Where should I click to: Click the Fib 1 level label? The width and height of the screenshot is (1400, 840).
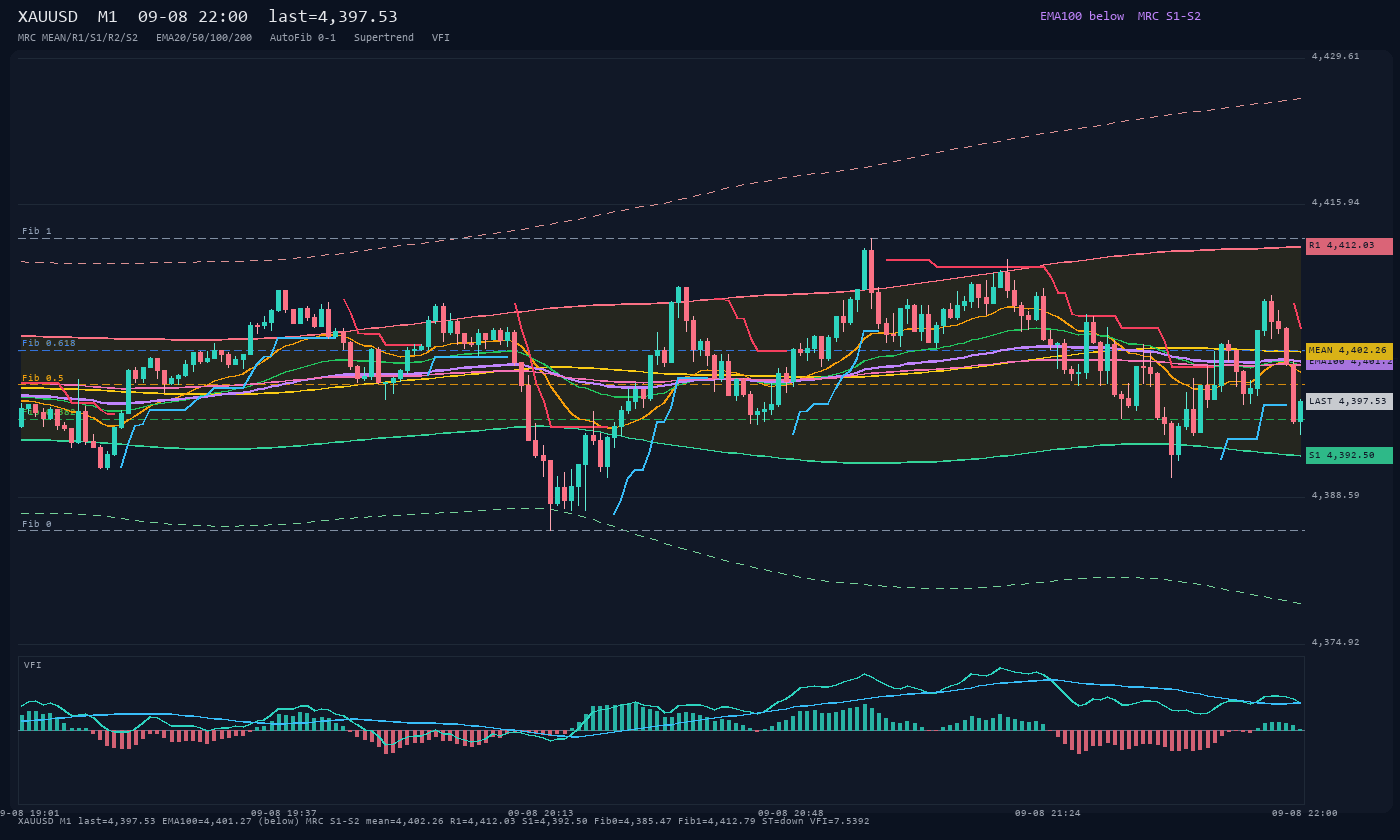(37, 231)
